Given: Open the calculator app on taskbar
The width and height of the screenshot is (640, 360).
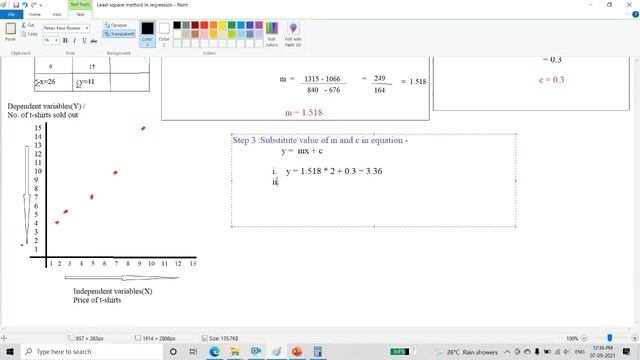Looking at the screenshot, I should point(318,351).
